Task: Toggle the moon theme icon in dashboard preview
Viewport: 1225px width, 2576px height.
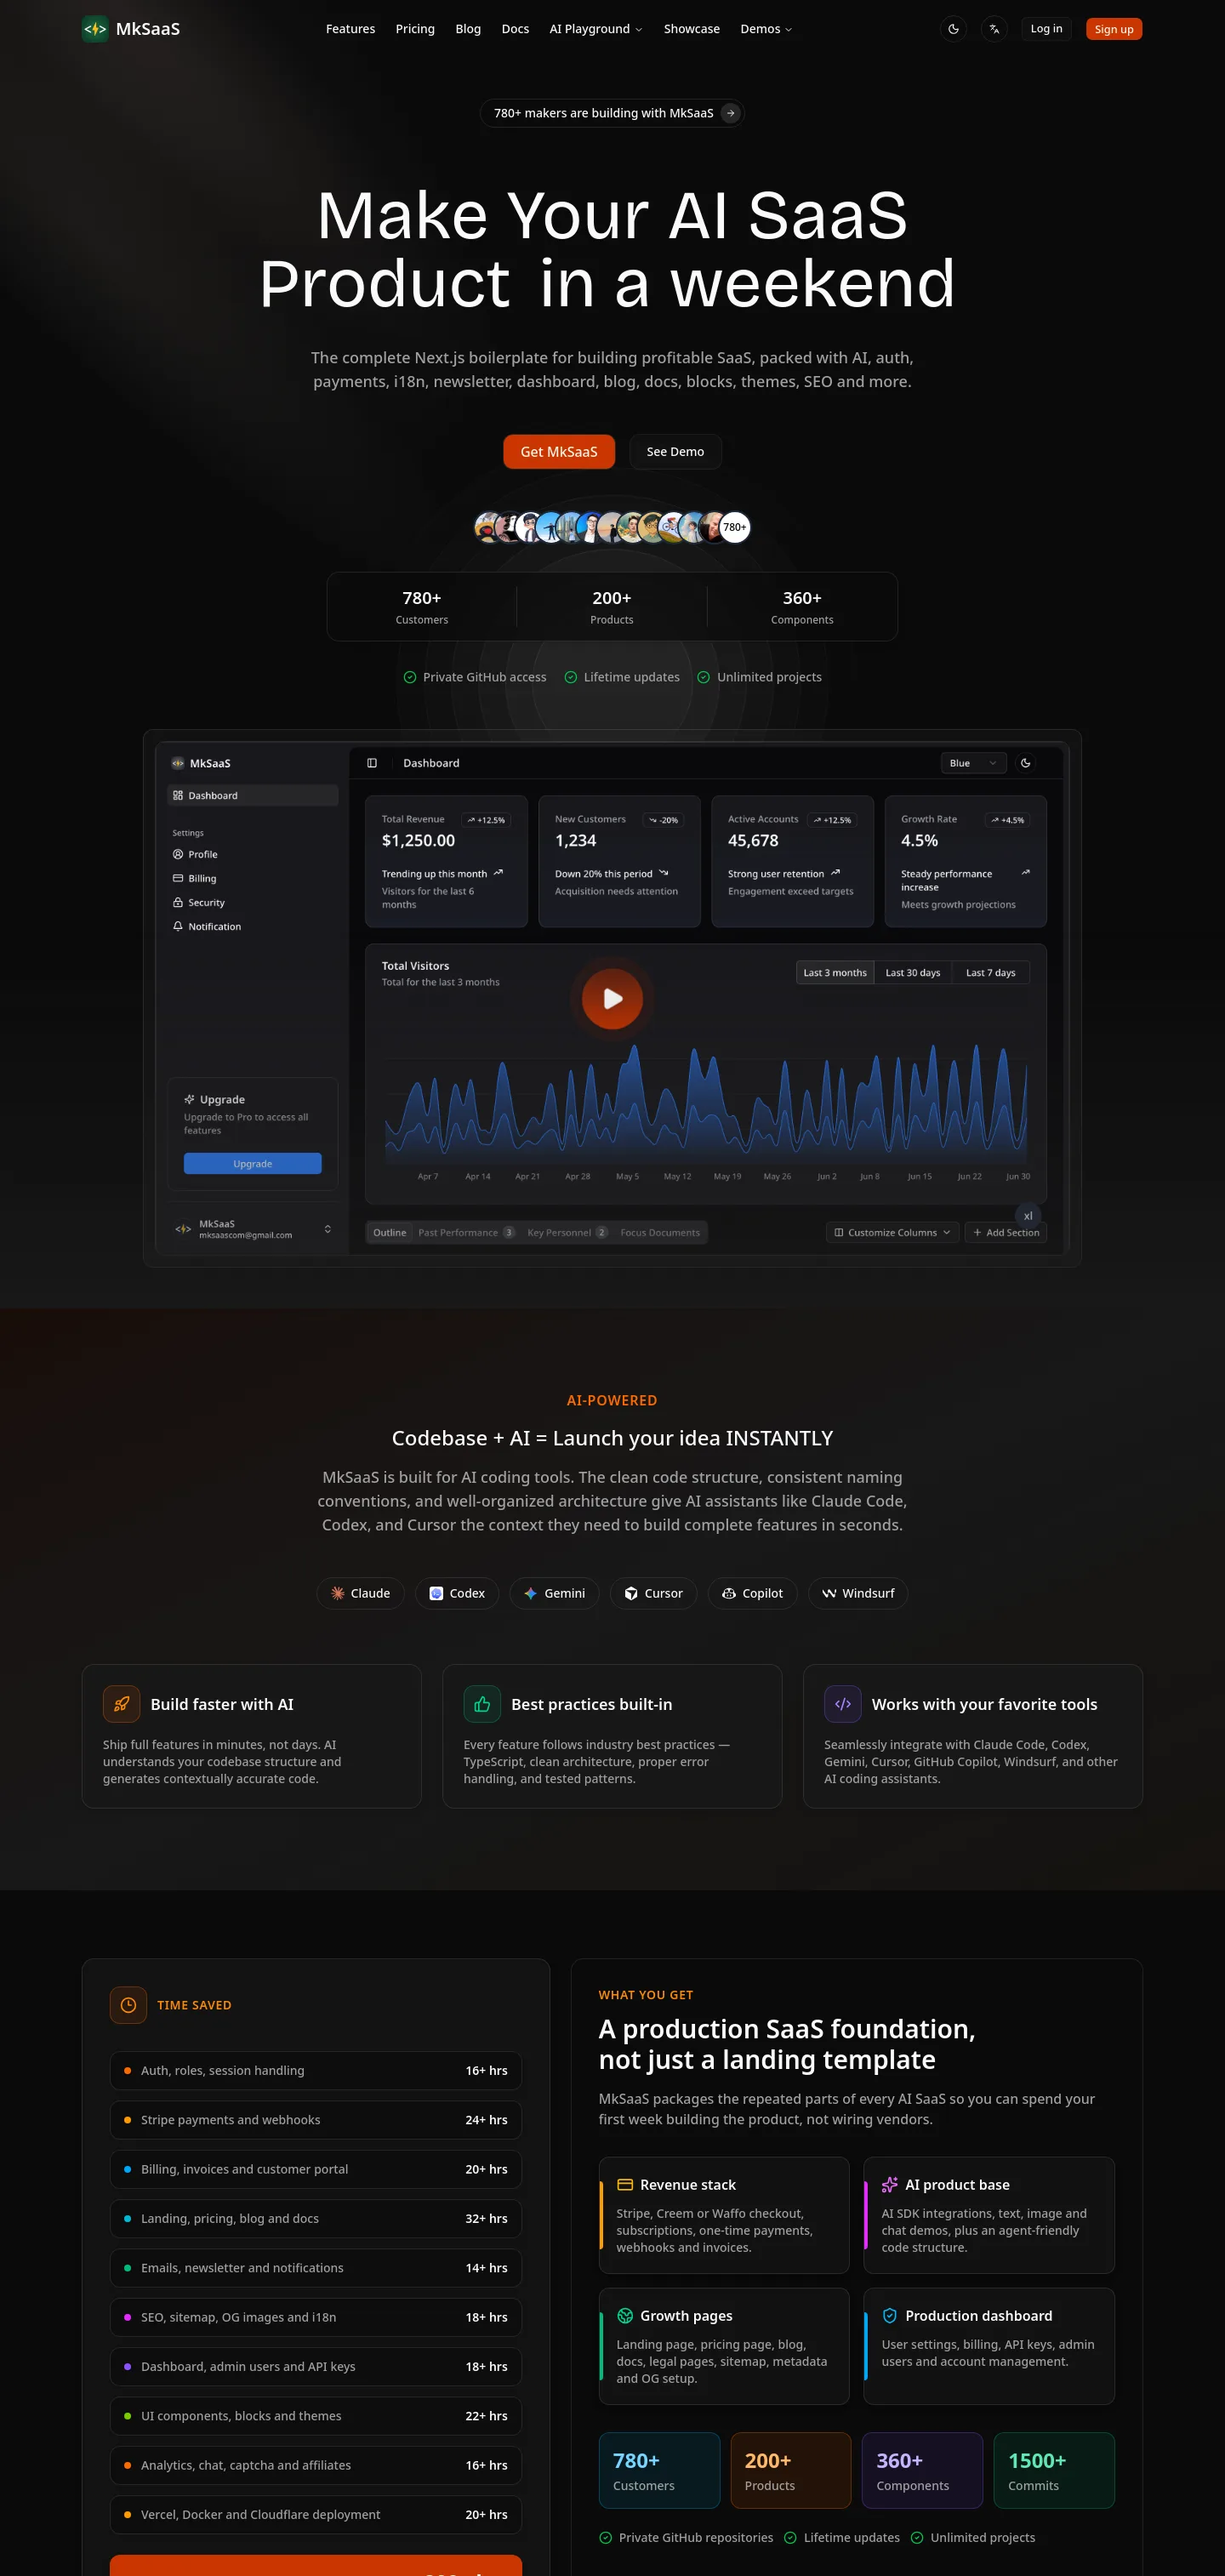Action: click(1025, 763)
